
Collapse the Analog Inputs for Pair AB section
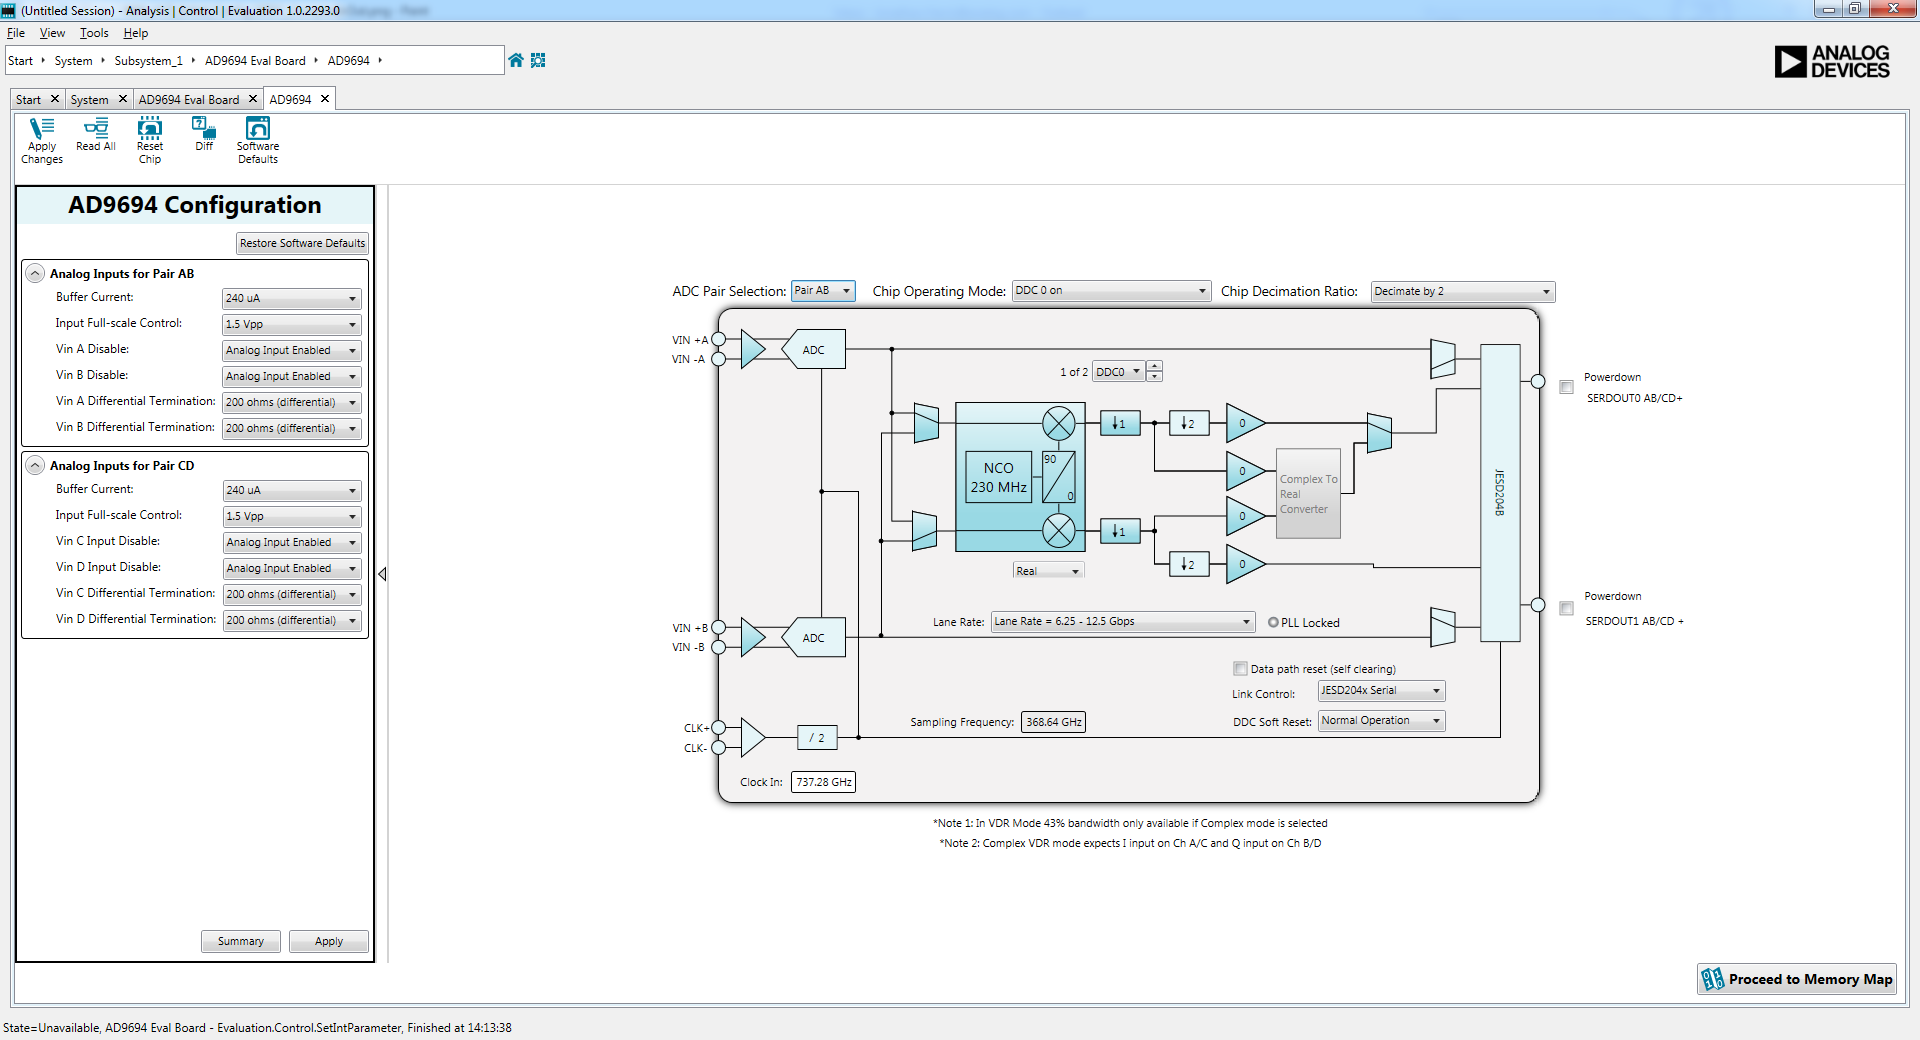point(35,272)
